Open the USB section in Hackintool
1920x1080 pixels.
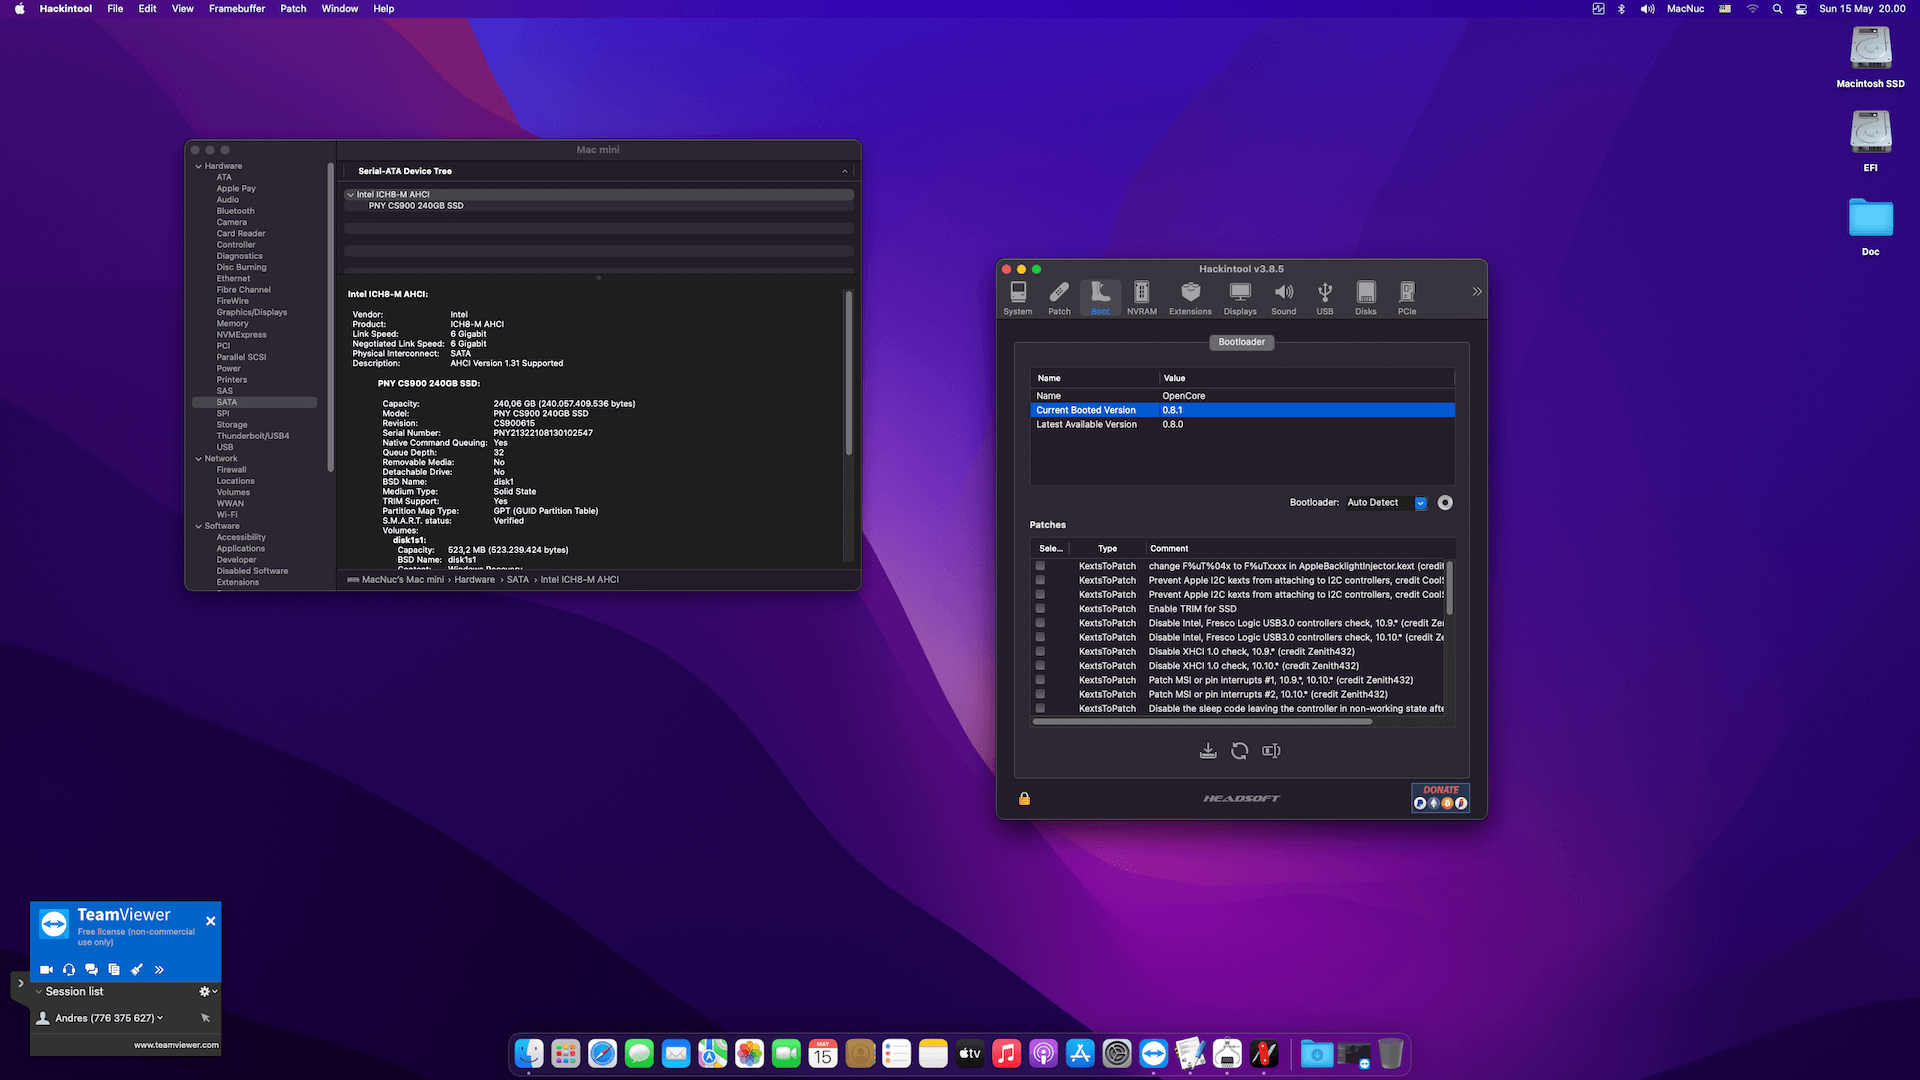[x=1324, y=297]
